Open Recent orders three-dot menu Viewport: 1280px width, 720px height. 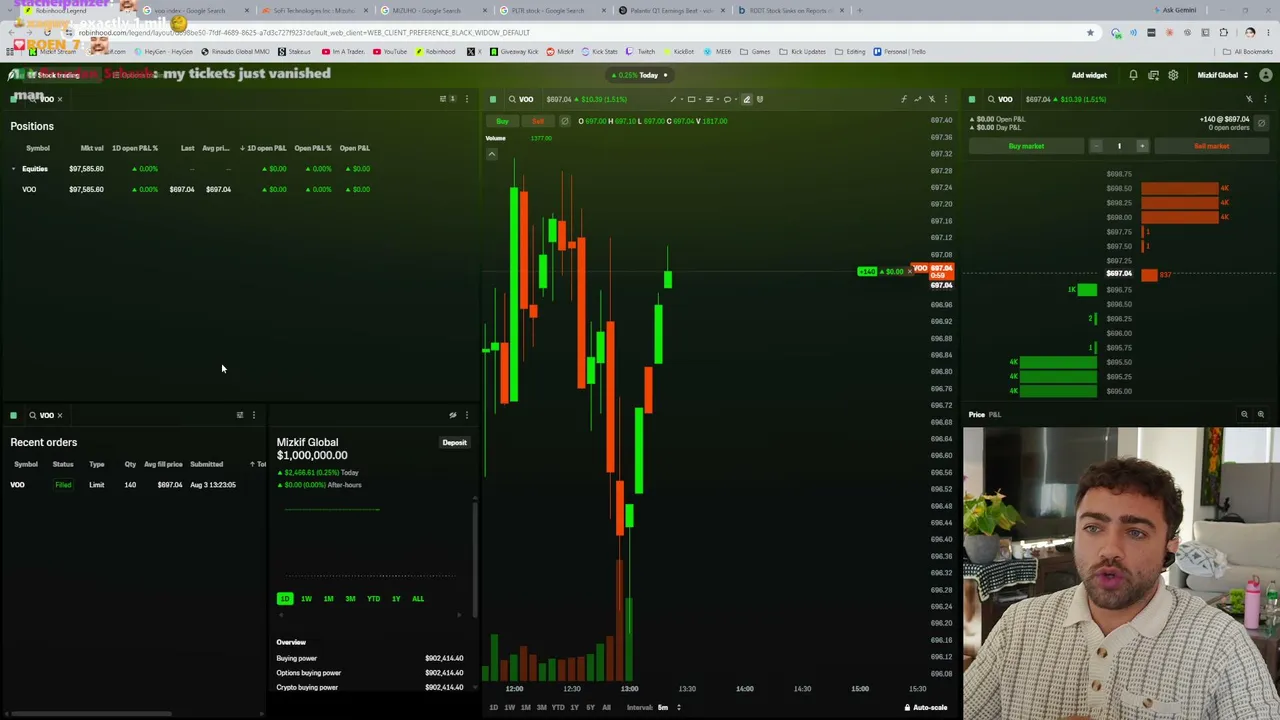coord(254,415)
